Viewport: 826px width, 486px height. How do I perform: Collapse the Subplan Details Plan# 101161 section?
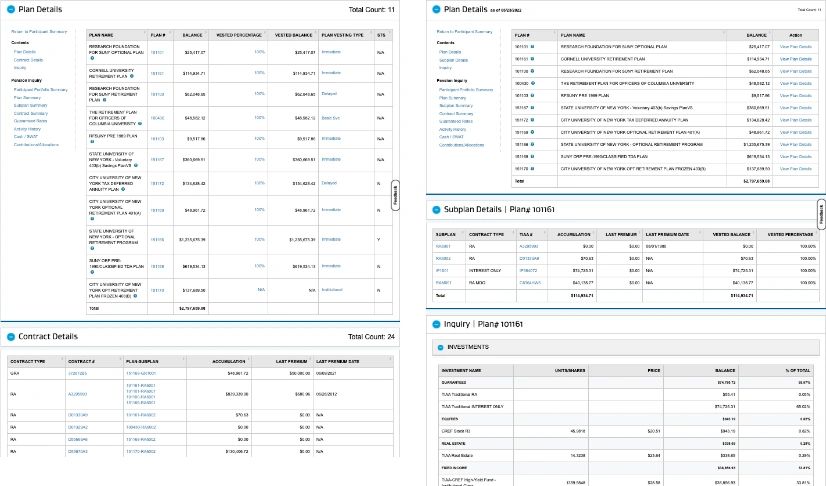point(436,212)
